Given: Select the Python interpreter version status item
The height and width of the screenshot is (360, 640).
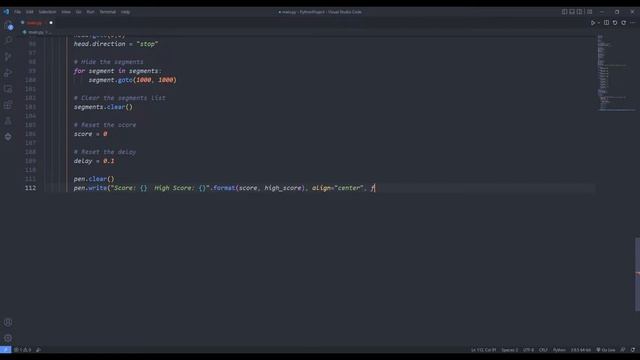Looking at the screenshot, I should click(581, 350).
